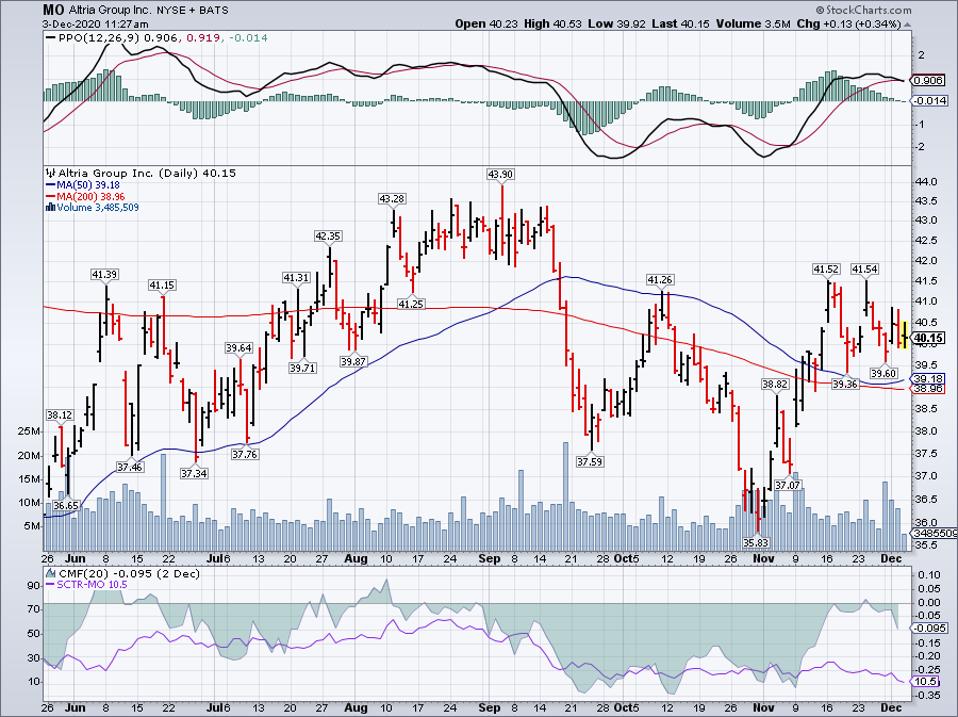
Task: Click the 43.90 peak price label
Action: pyautogui.click(x=500, y=174)
